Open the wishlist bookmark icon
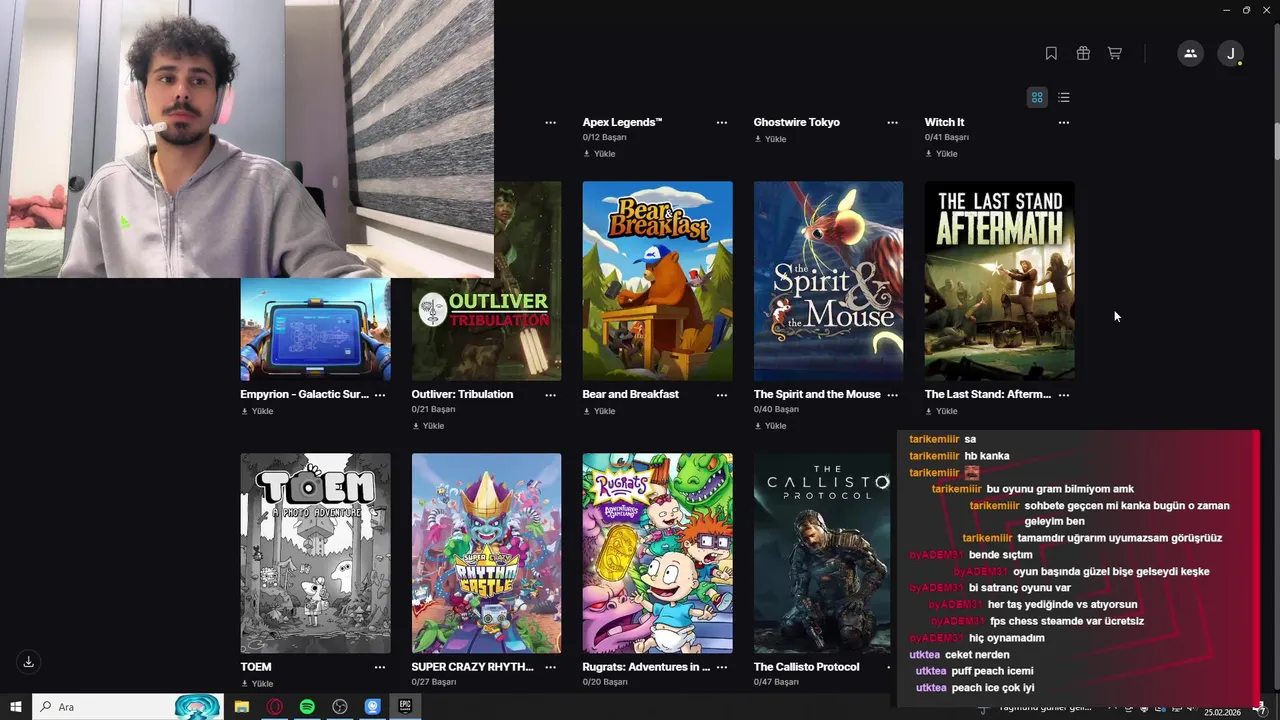 1051,53
